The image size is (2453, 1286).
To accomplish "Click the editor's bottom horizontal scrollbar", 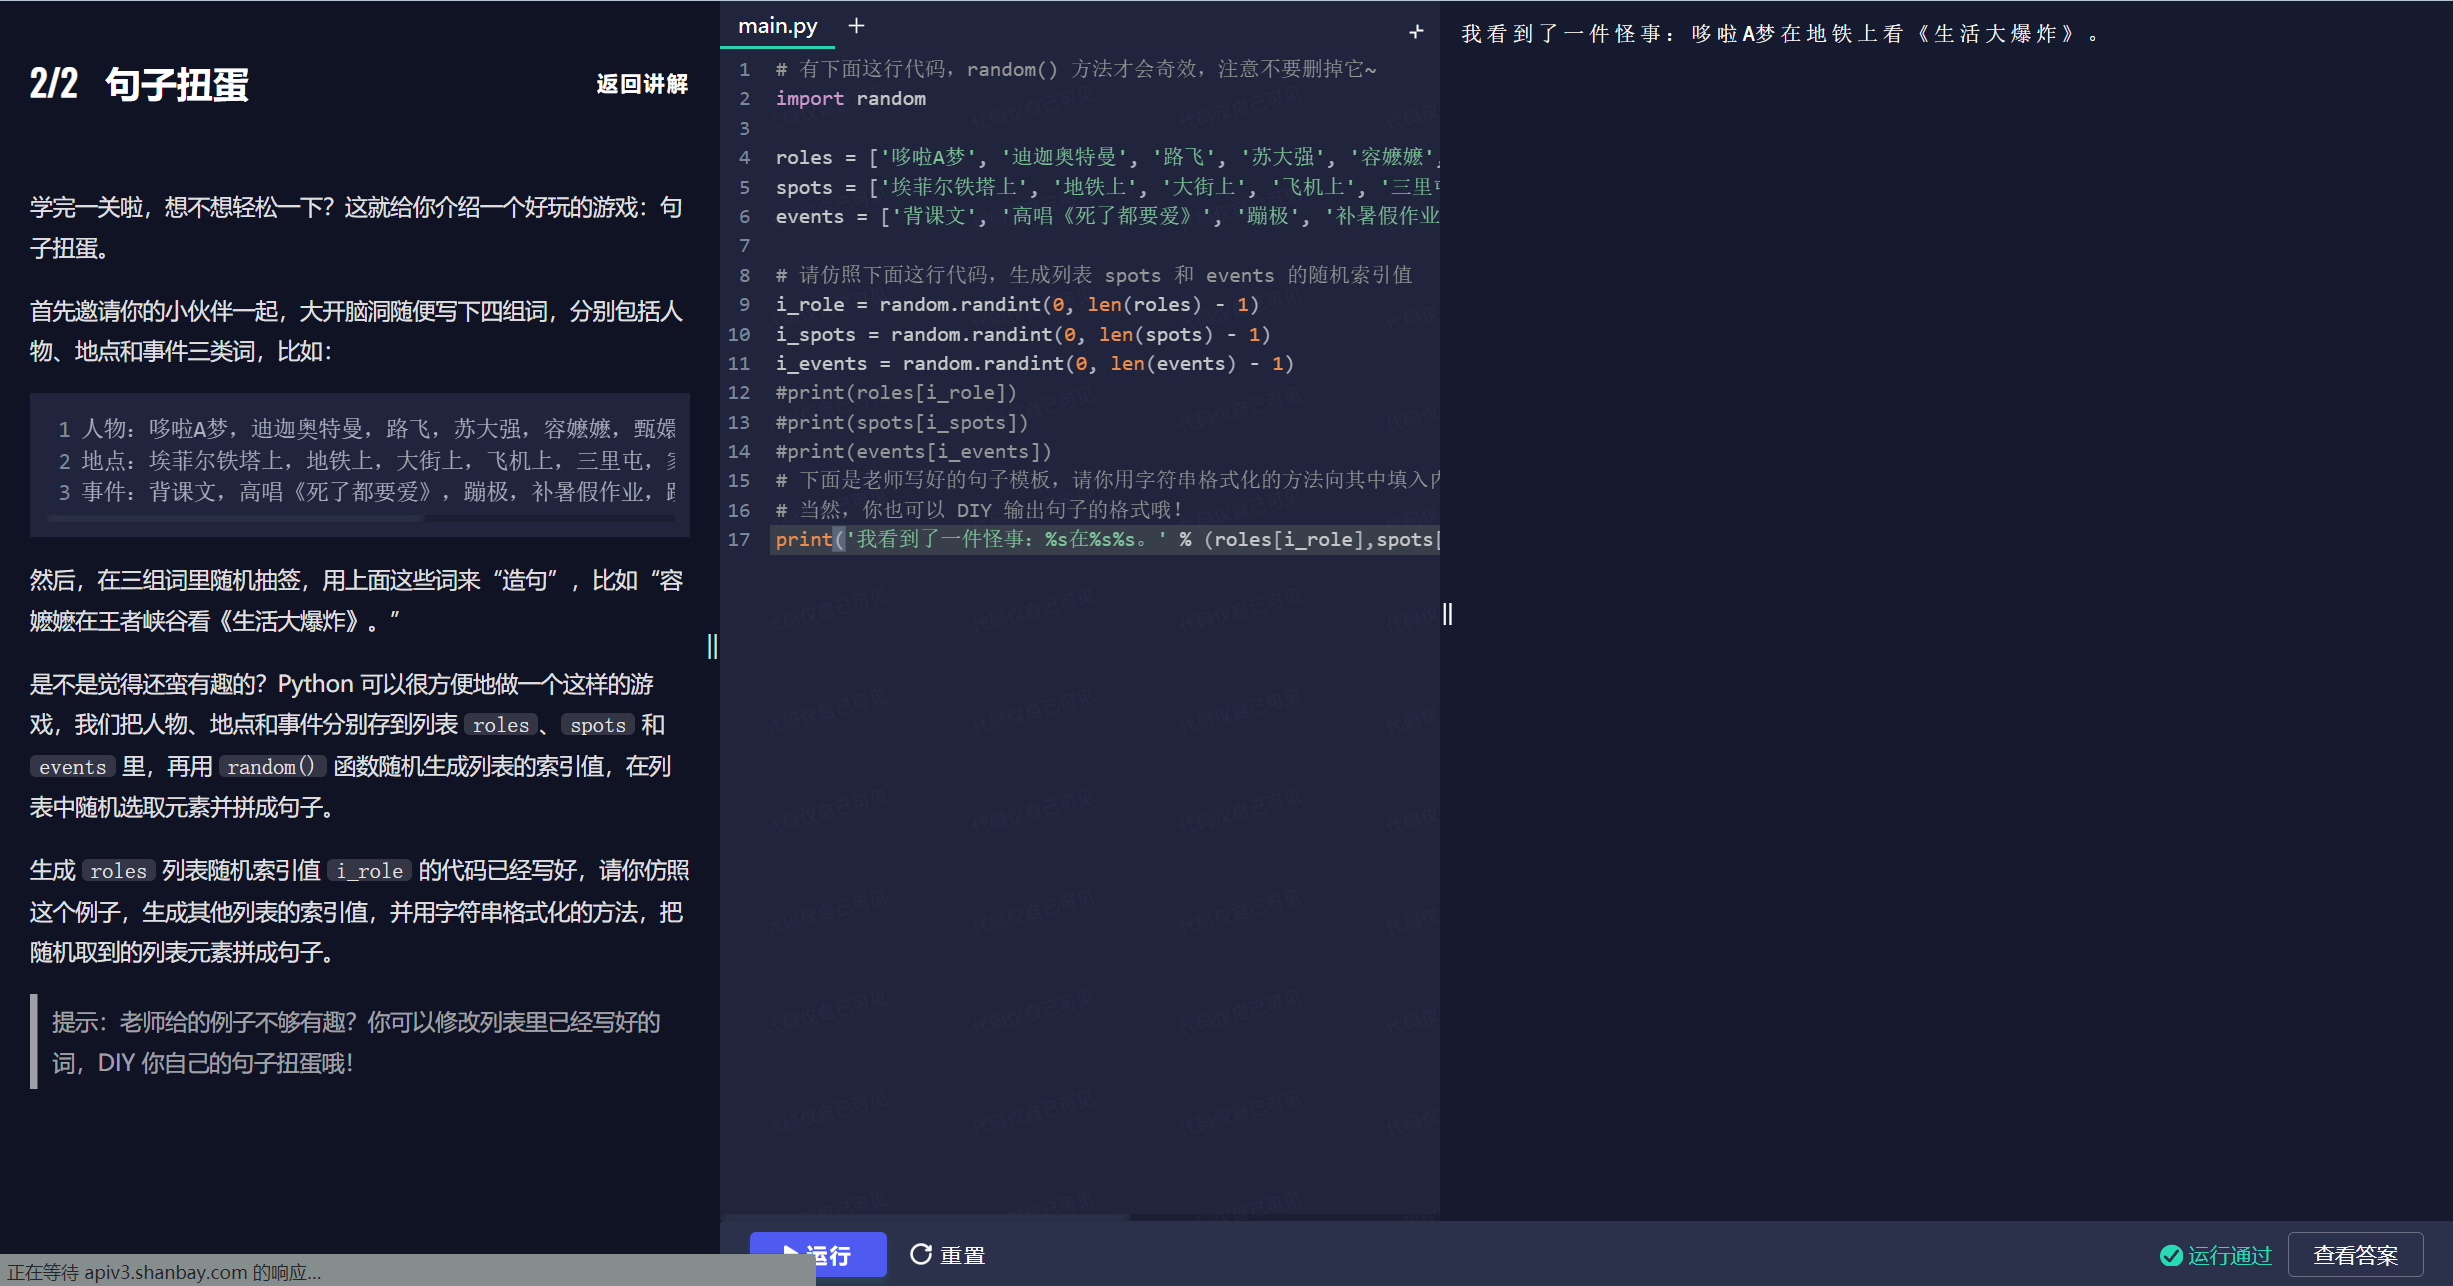I will pos(925,1217).
